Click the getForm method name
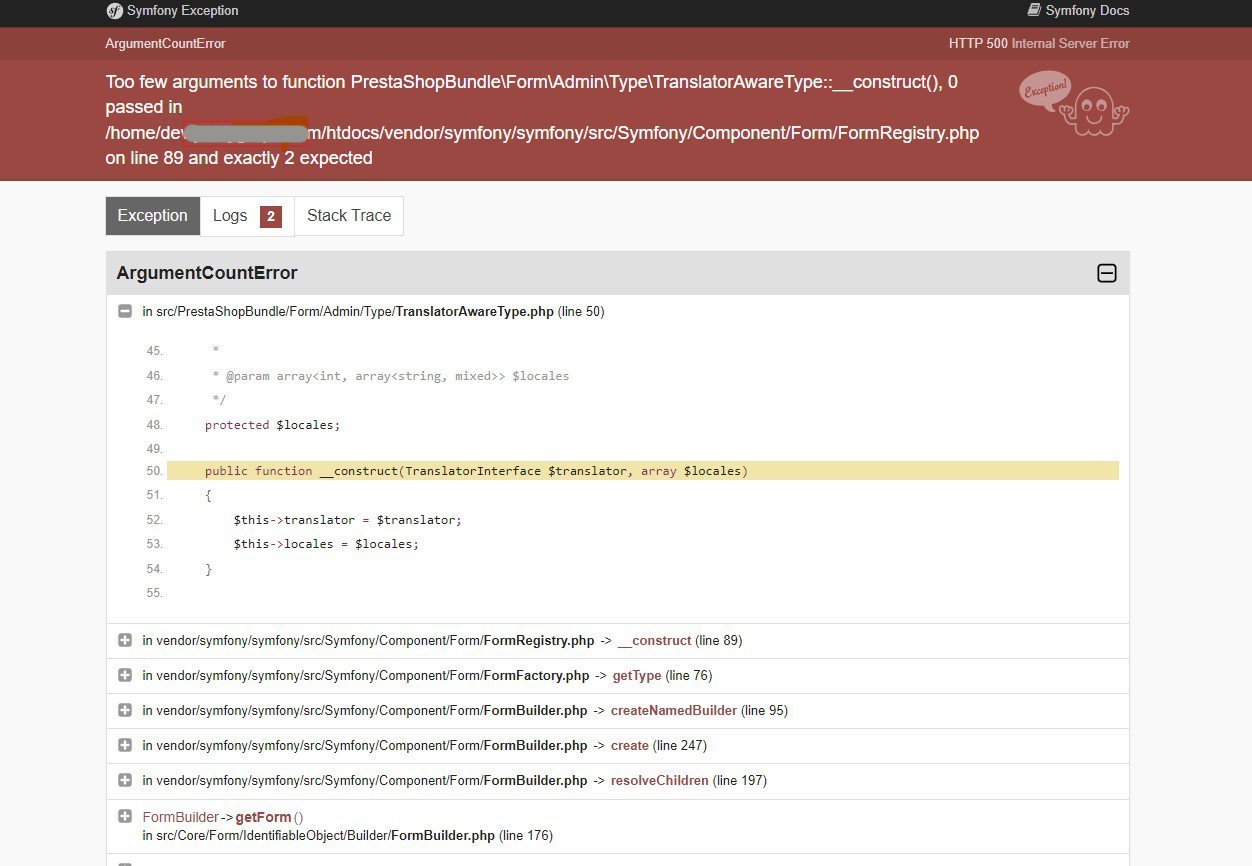1252x866 pixels. [x=264, y=817]
